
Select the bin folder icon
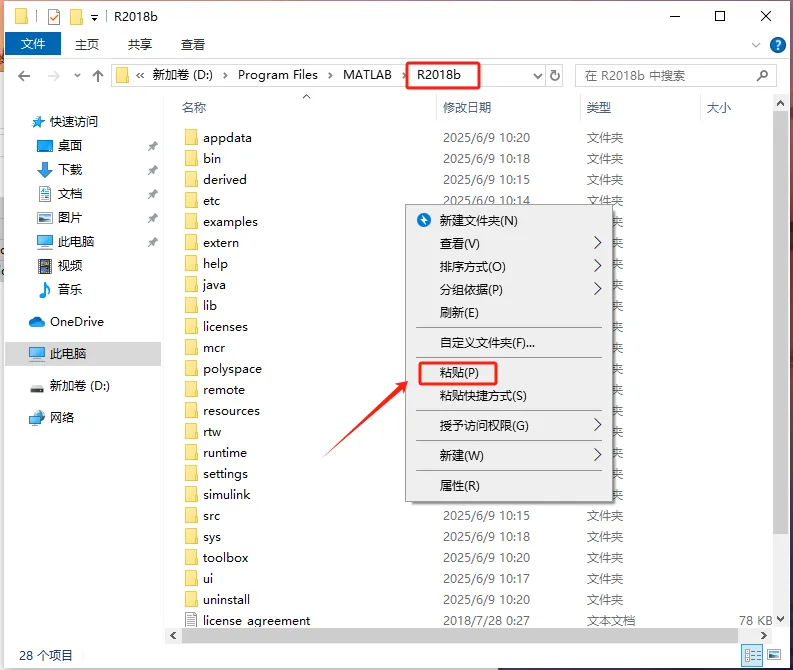point(191,159)
